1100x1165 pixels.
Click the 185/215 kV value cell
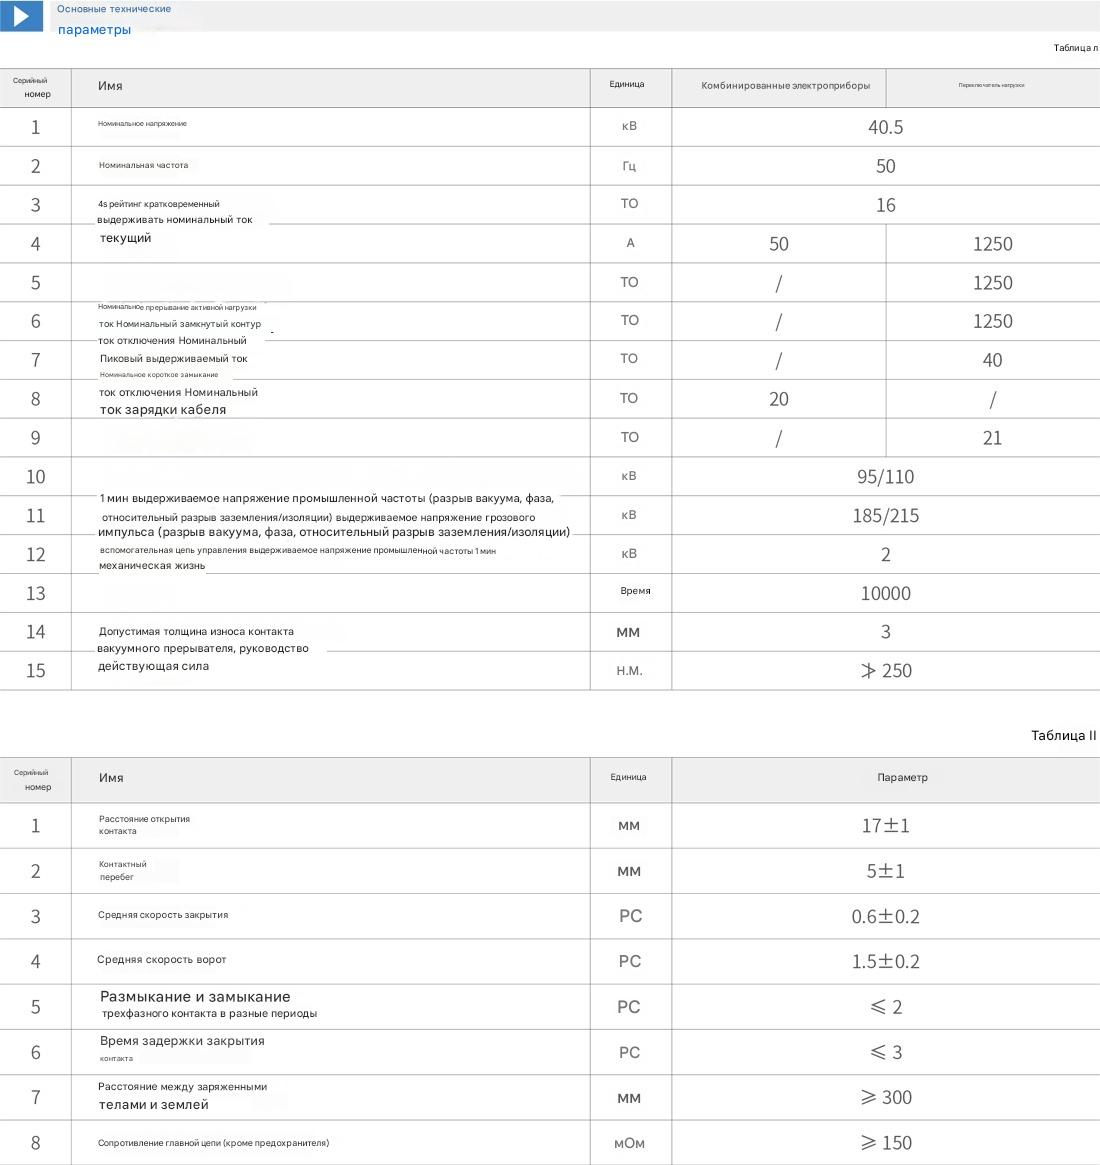885,516
